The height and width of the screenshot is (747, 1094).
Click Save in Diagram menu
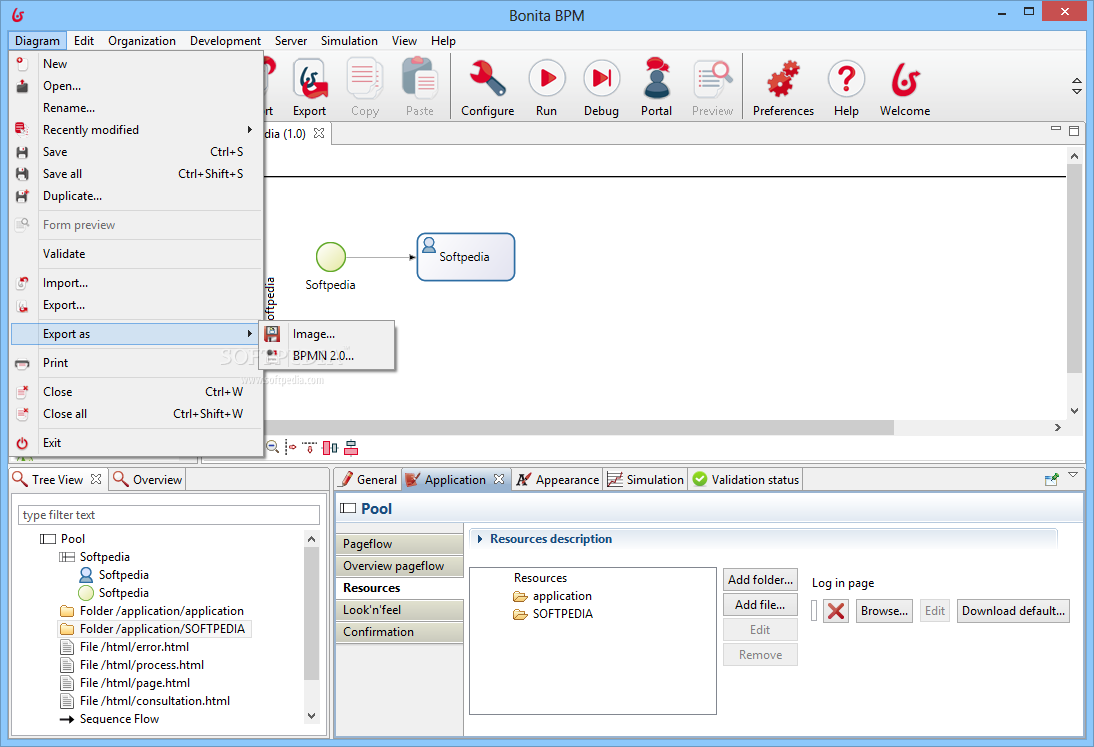point(137,152)
